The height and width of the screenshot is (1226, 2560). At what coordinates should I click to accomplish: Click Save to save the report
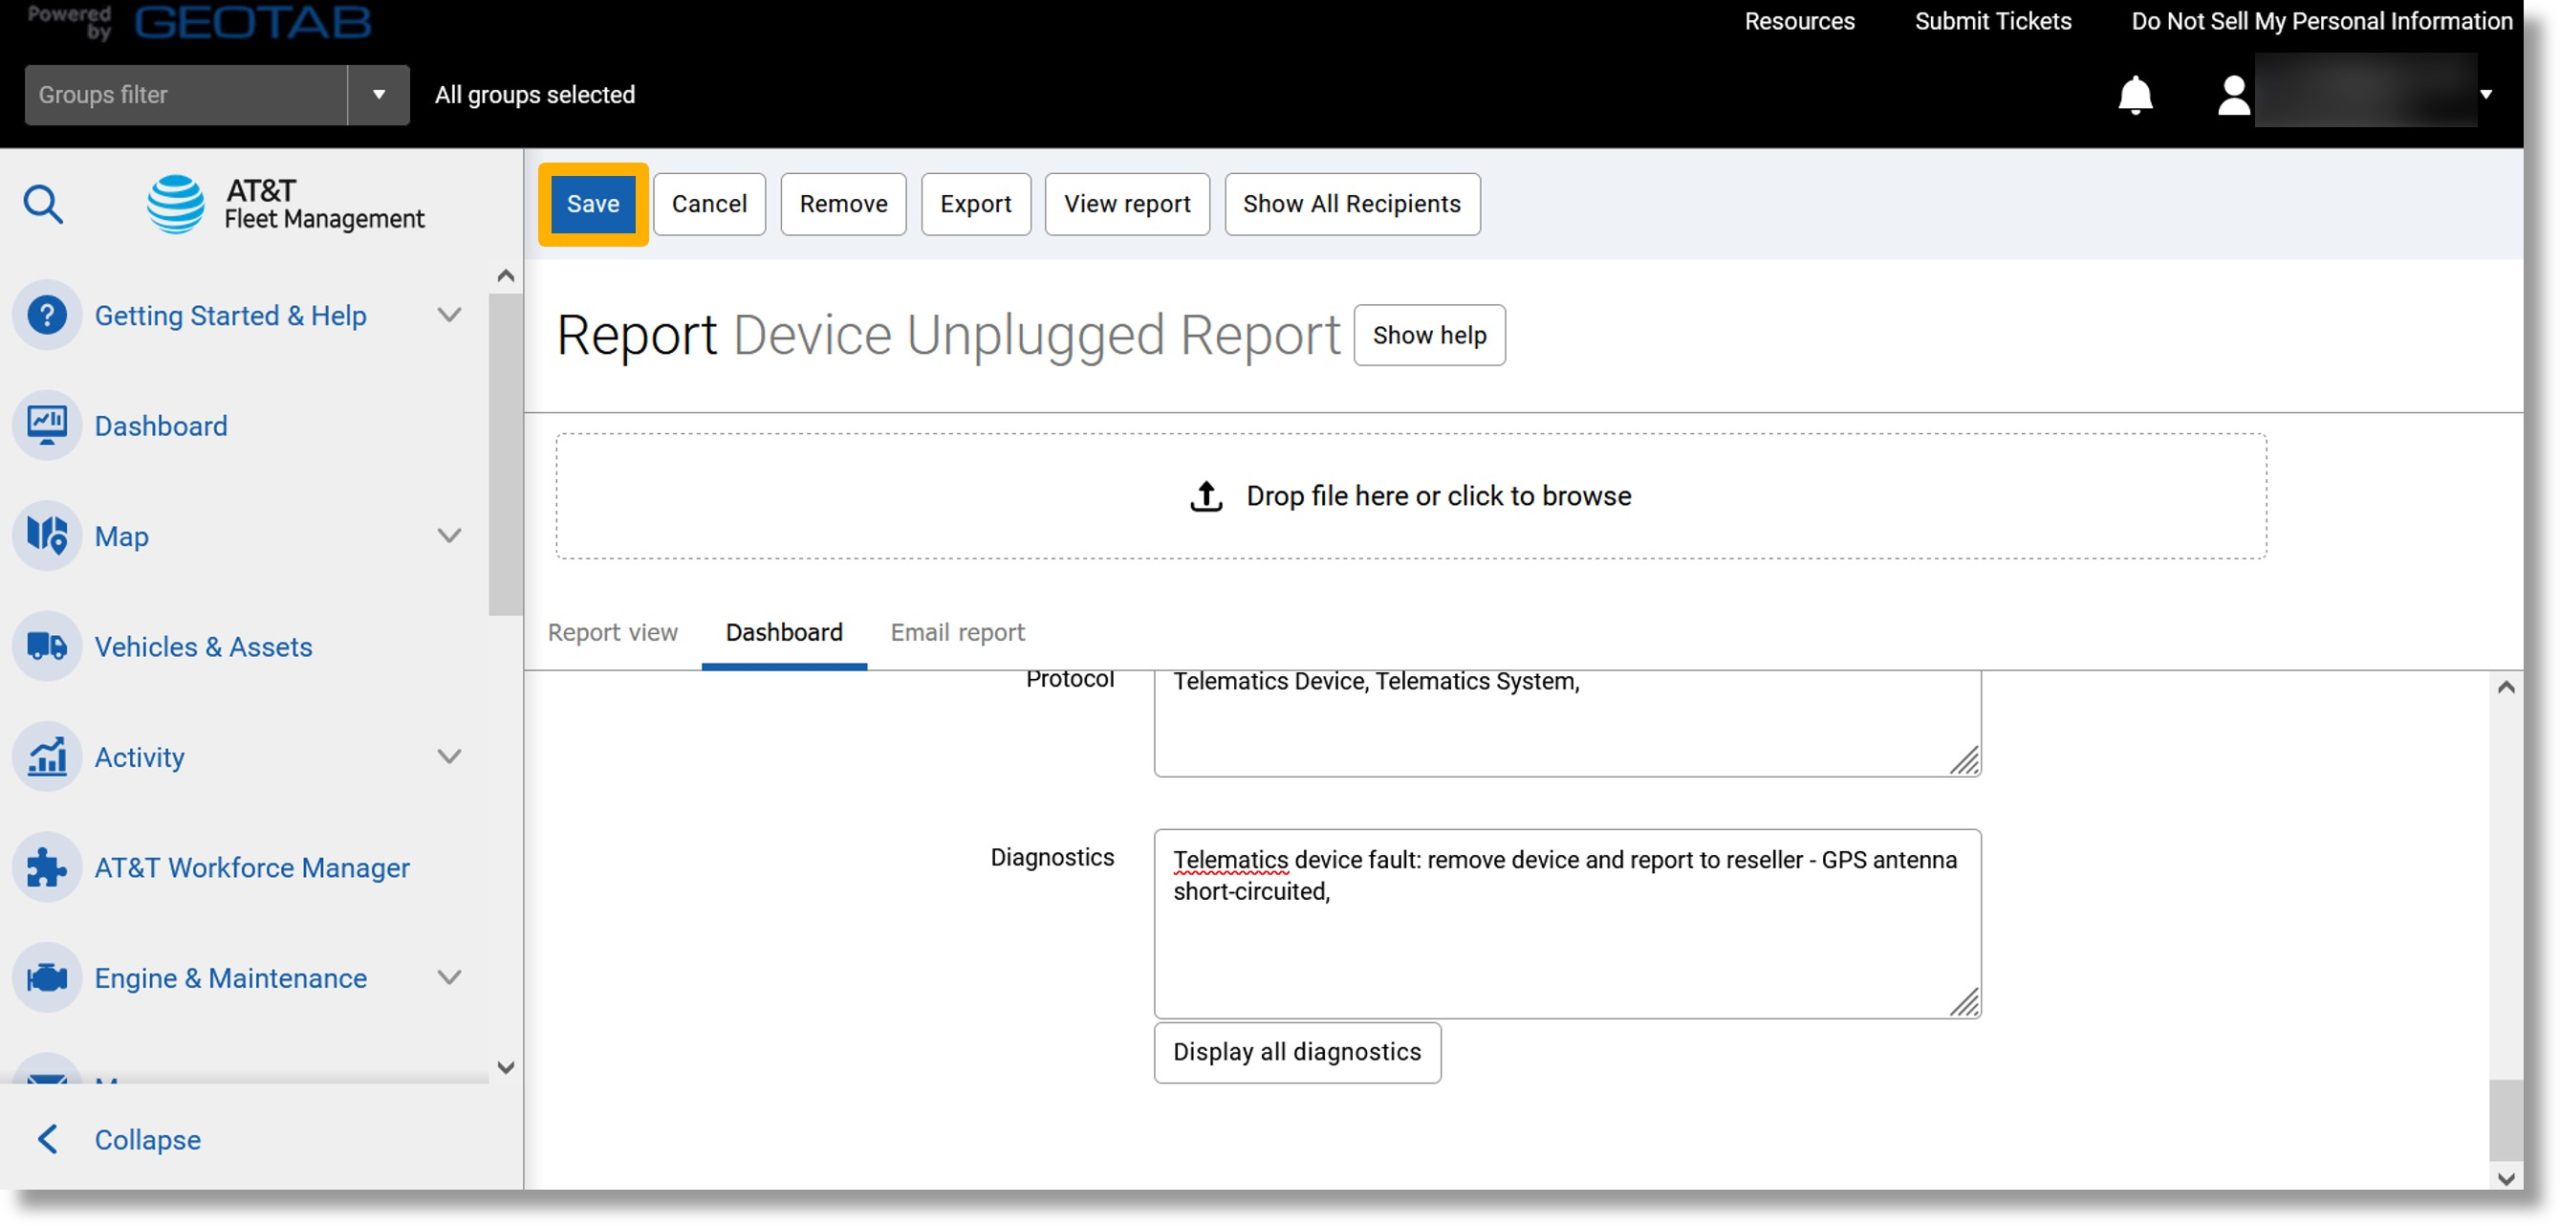pos(593,202)
